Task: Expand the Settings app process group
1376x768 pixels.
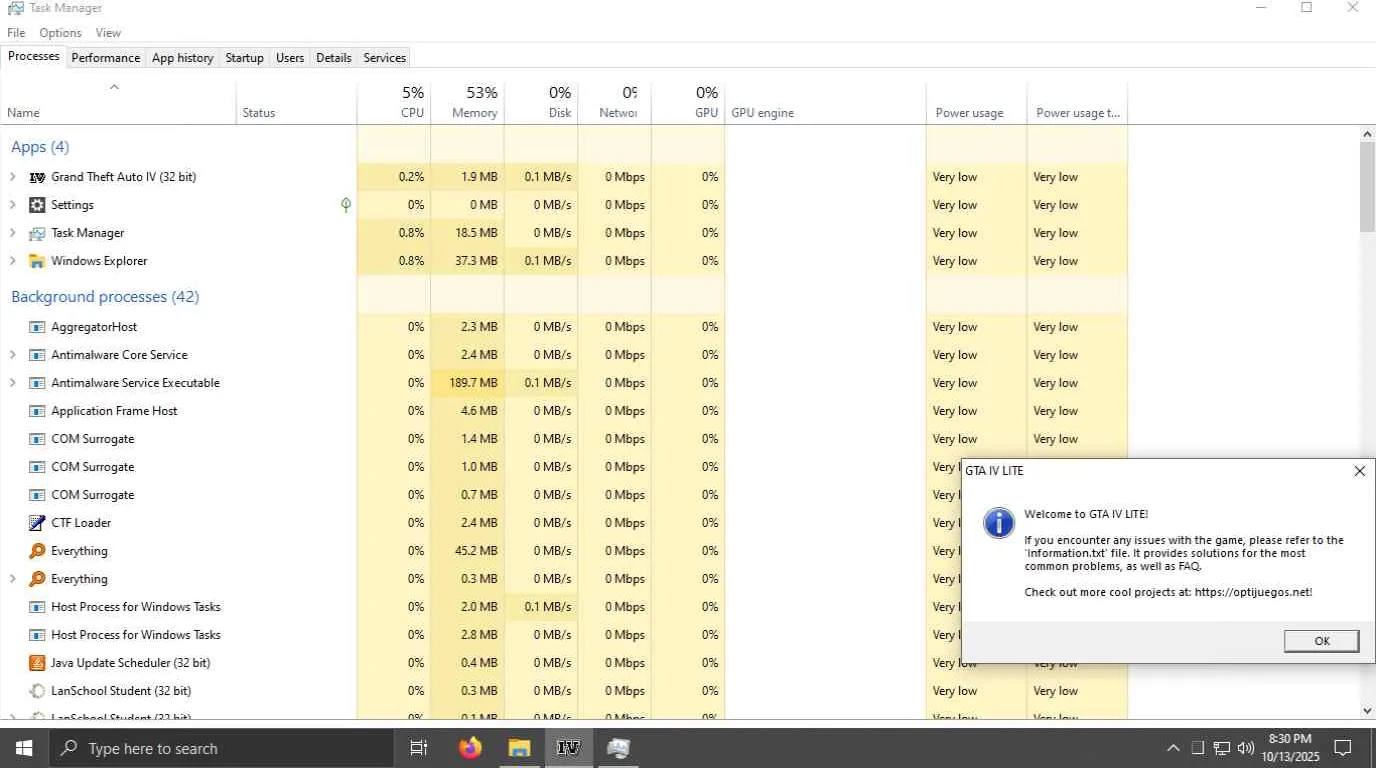Action: point(12,205)
